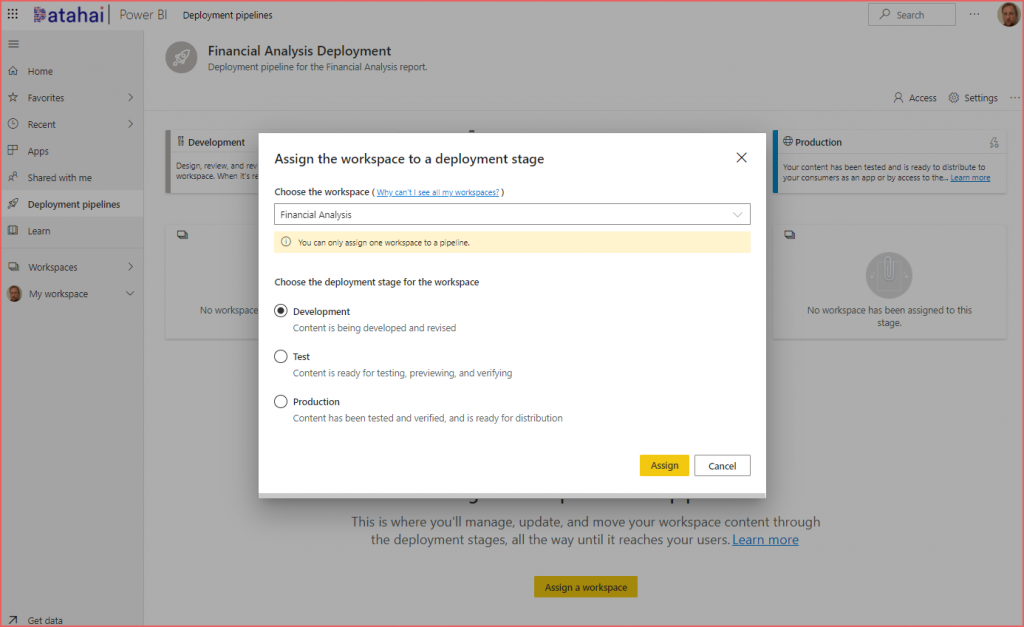
Task: Click the Production stage lightning rules icon
Action: point(994,142)
